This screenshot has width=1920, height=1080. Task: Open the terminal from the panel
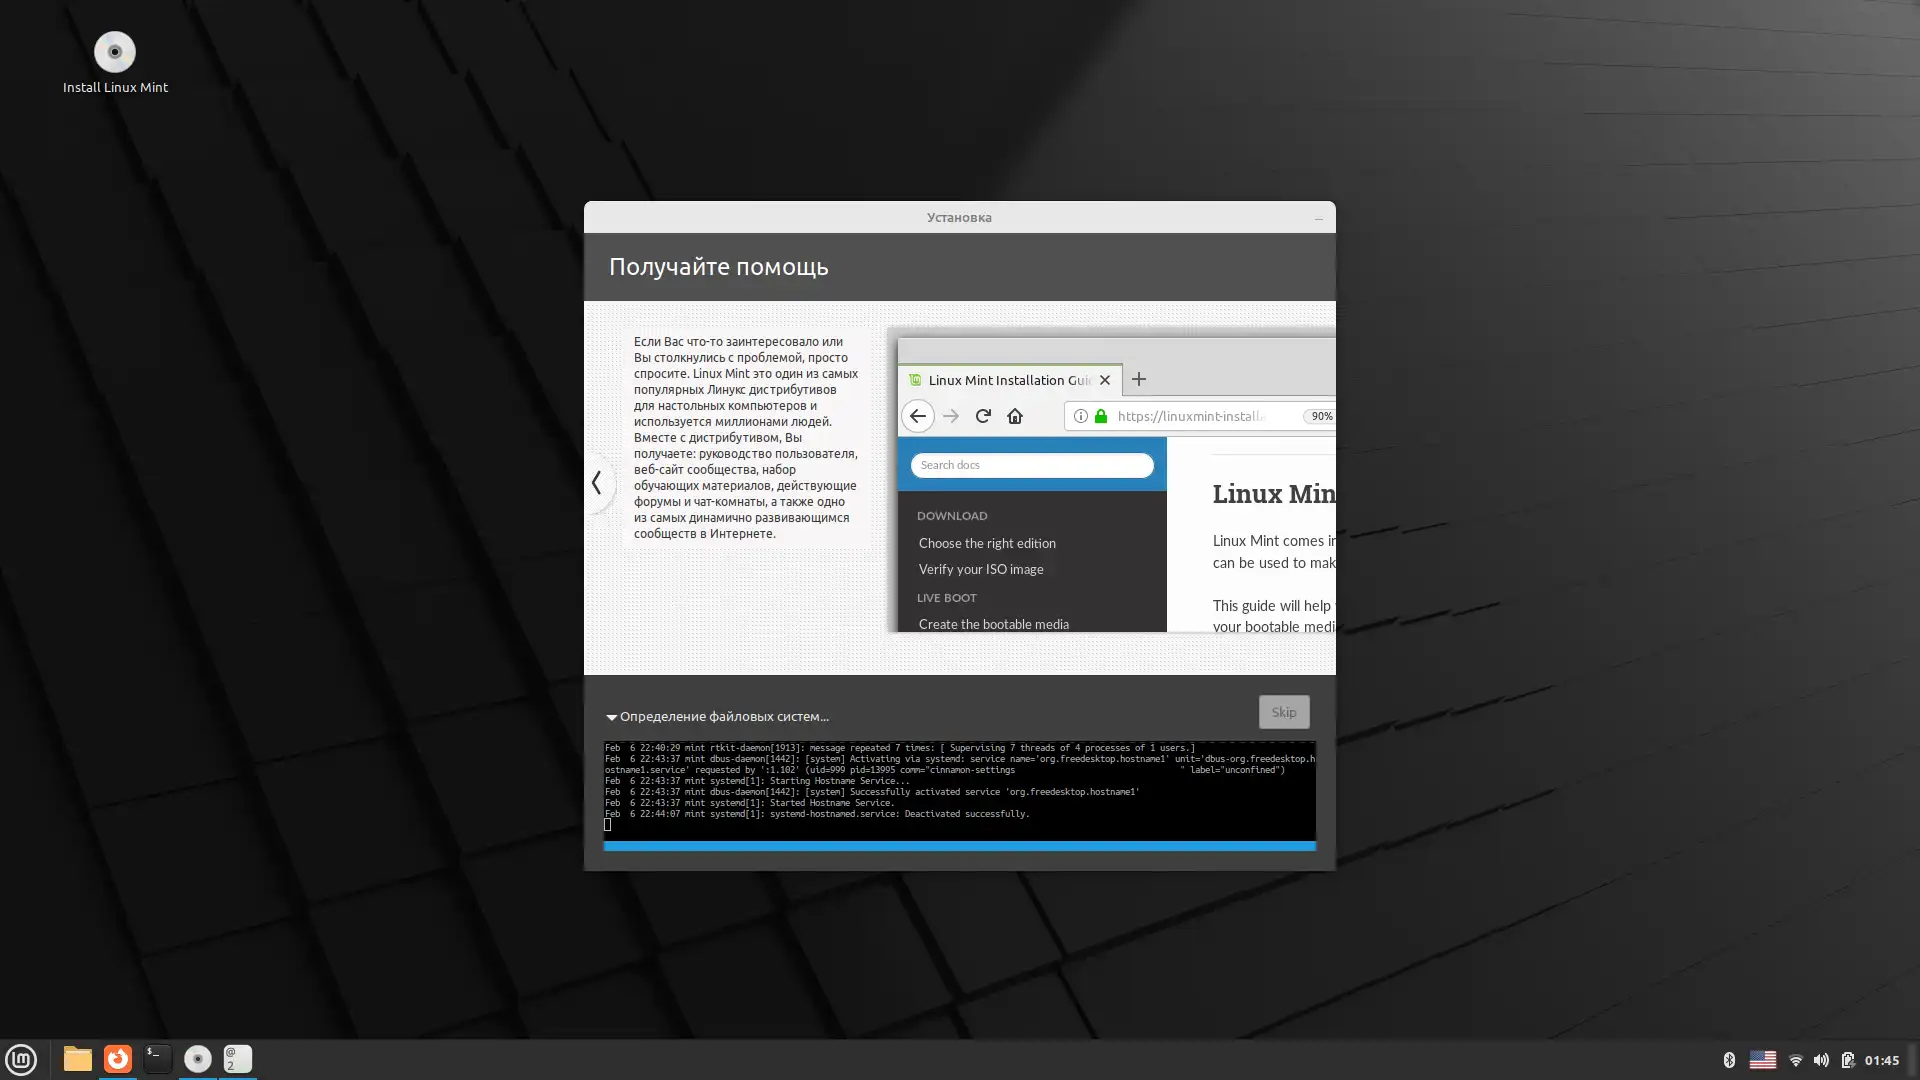(x=158, y=1059)
